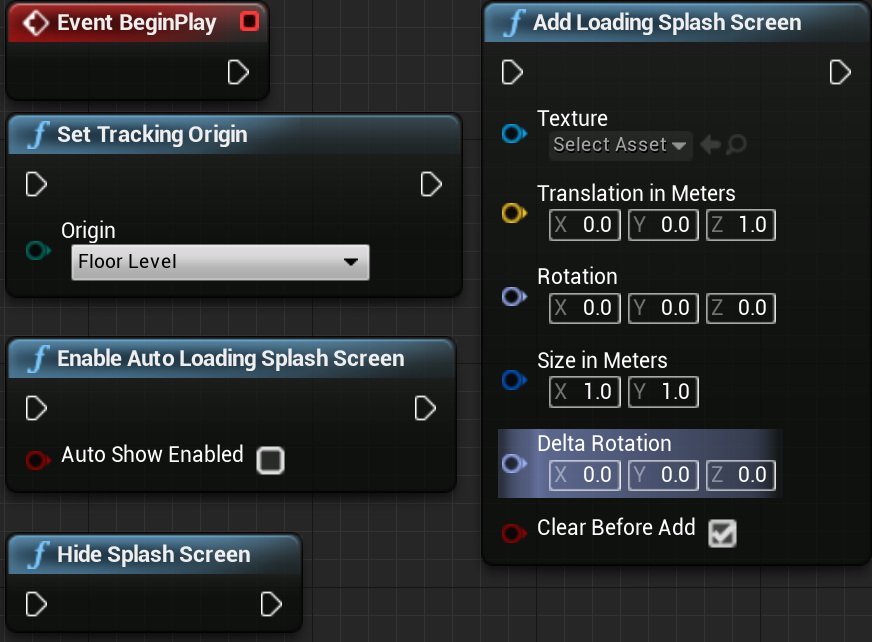Screen dimensions: 872x642
Task: Edit Translation in Meters X value
Action: (584, 225)
